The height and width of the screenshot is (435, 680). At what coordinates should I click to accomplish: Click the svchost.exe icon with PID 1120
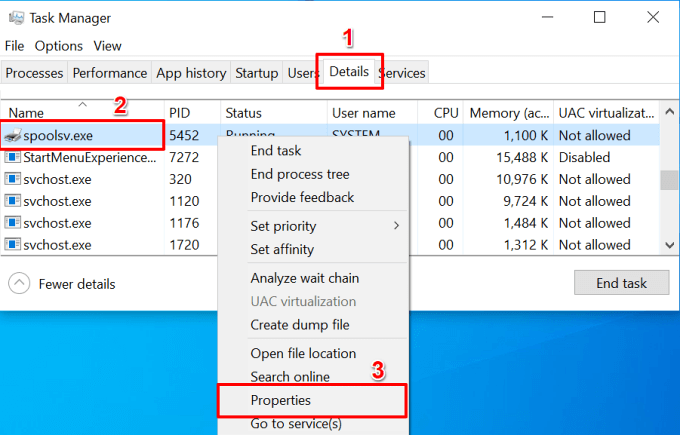coord(13,201)
